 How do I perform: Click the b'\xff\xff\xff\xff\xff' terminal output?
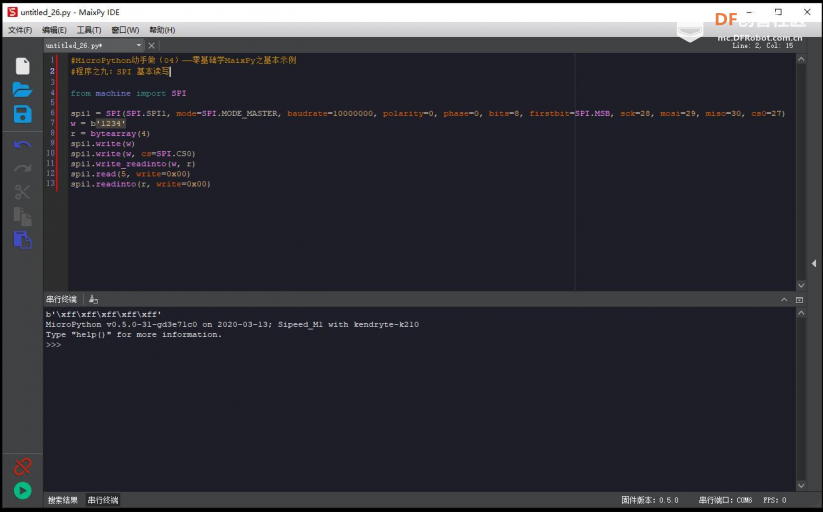(x=103, y=315)
